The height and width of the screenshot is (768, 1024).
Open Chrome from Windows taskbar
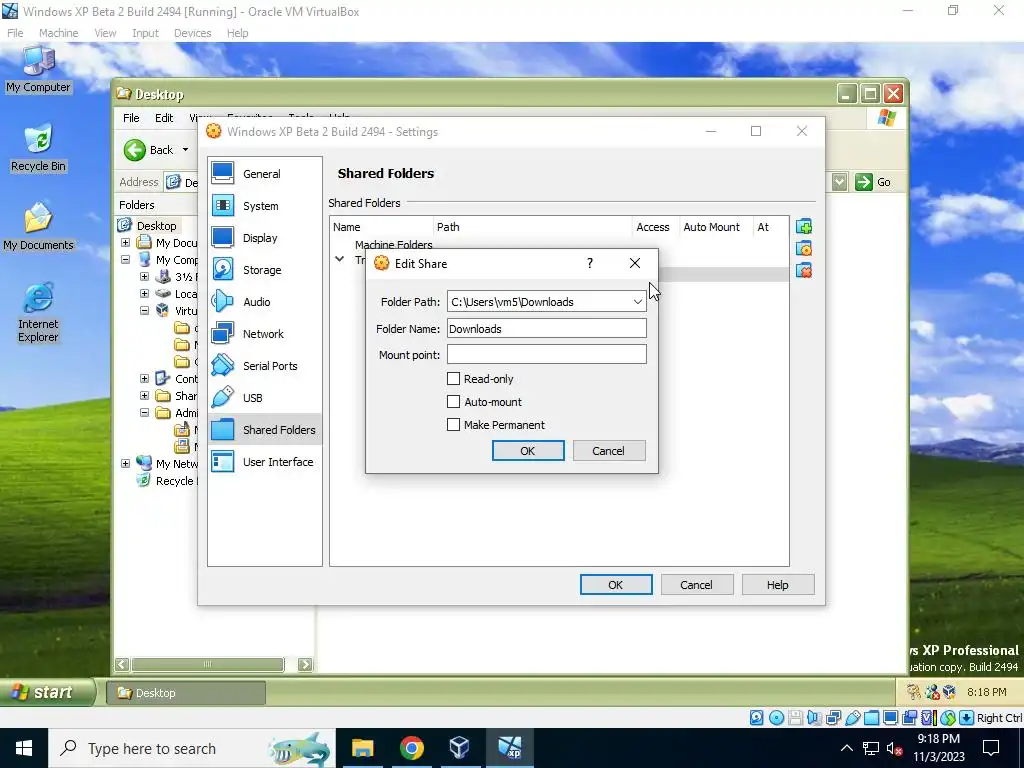click(x=411, y=748)
